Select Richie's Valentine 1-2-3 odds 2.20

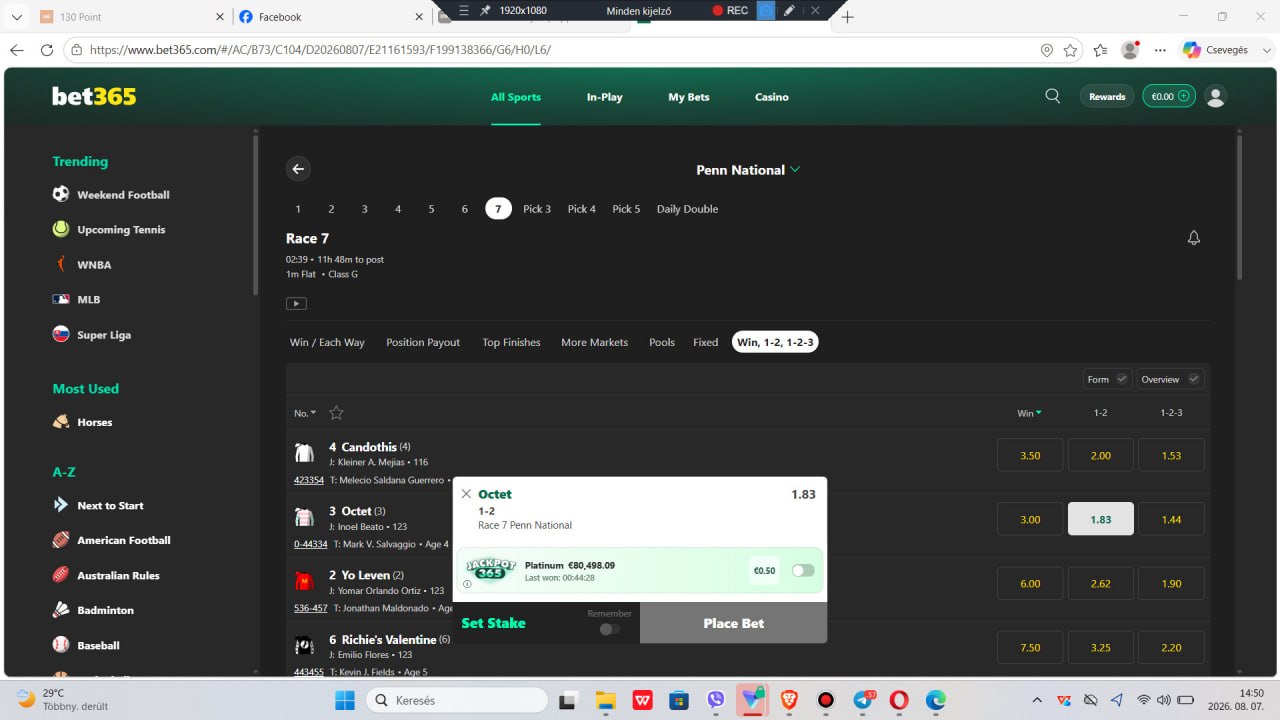pyautogui.click(x=1171, y=647)
